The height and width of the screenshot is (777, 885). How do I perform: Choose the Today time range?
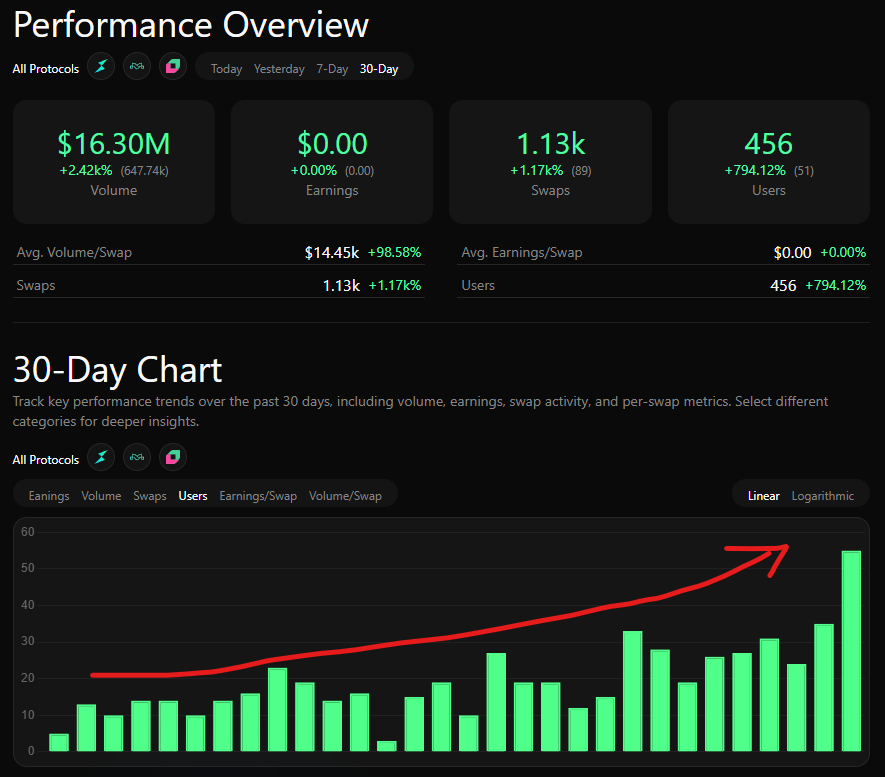226,69
